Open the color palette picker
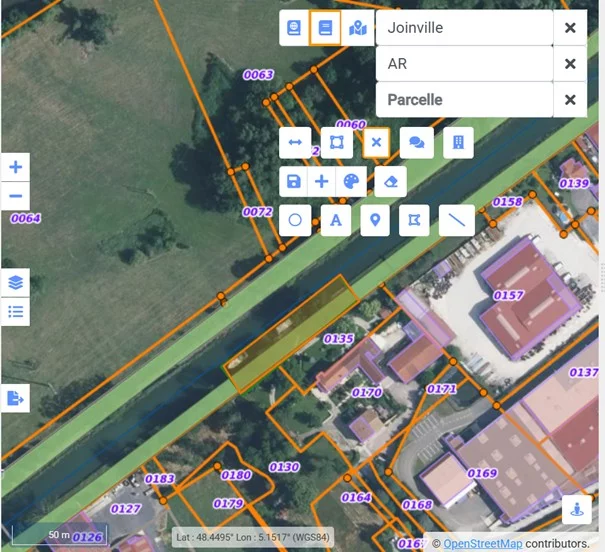605x552 pixels. coord(351,181)
